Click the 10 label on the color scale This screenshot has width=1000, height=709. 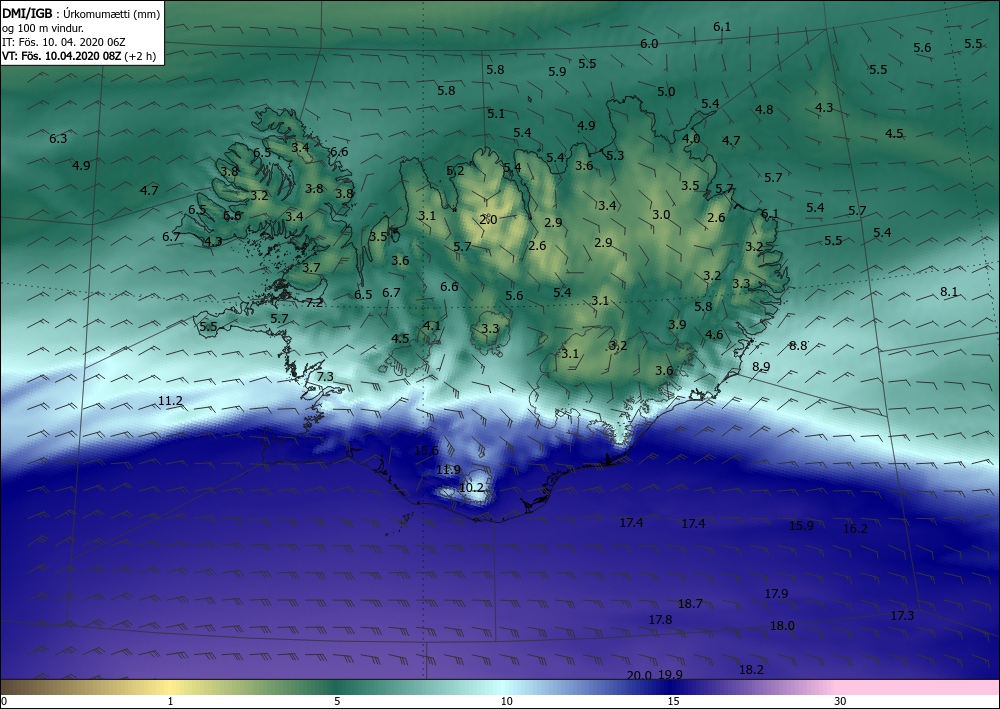(x=506, y=701)
